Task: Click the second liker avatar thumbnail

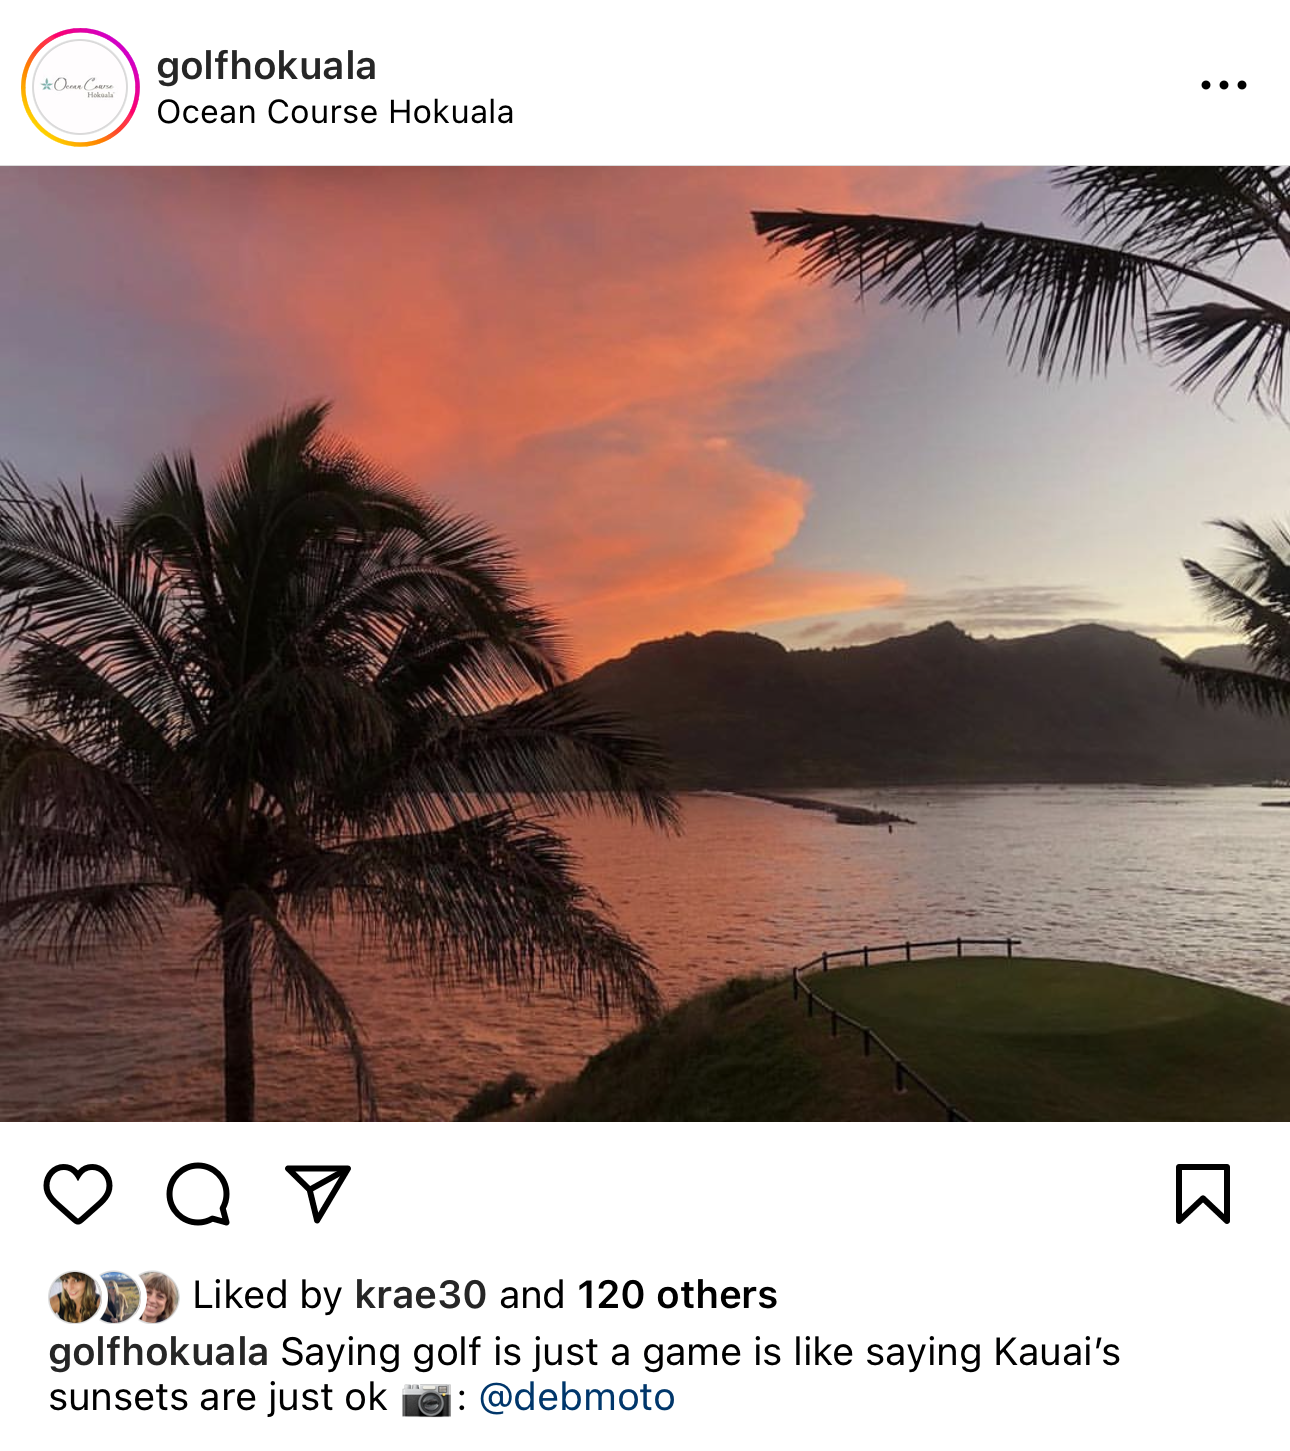Action: click(x=118, y=1297)
